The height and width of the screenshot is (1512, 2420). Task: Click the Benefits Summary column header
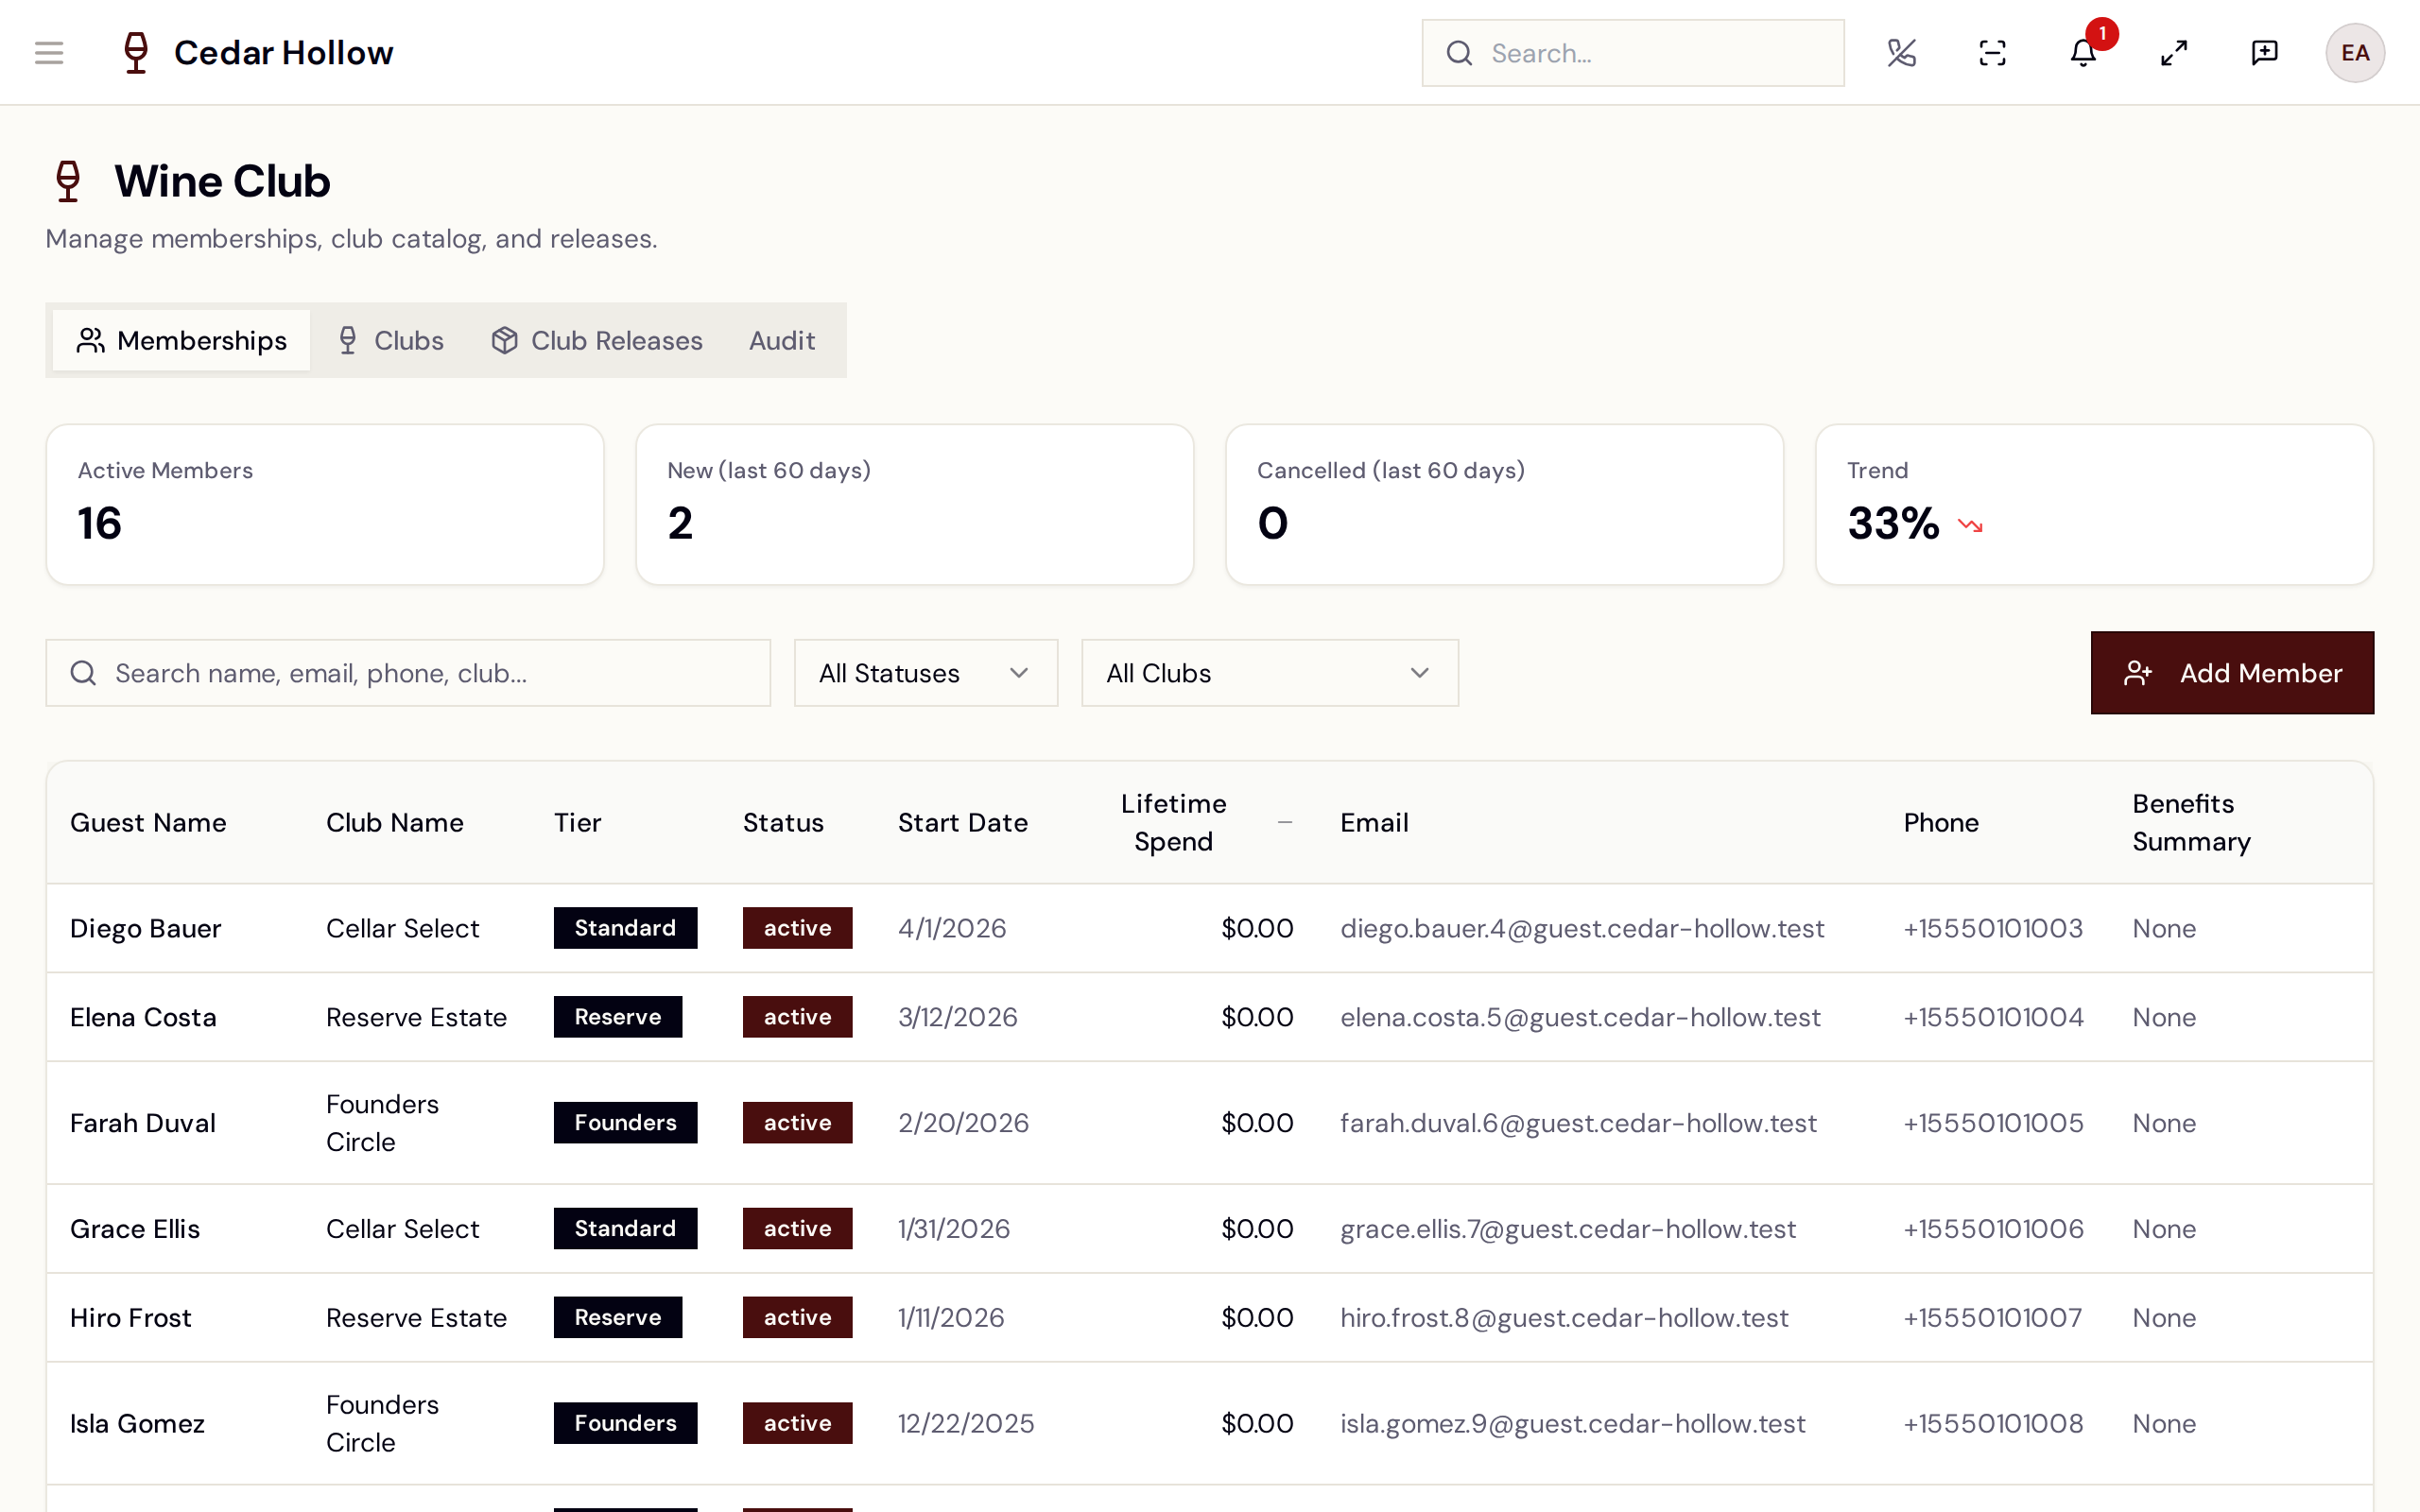[x=2191, y=822]
